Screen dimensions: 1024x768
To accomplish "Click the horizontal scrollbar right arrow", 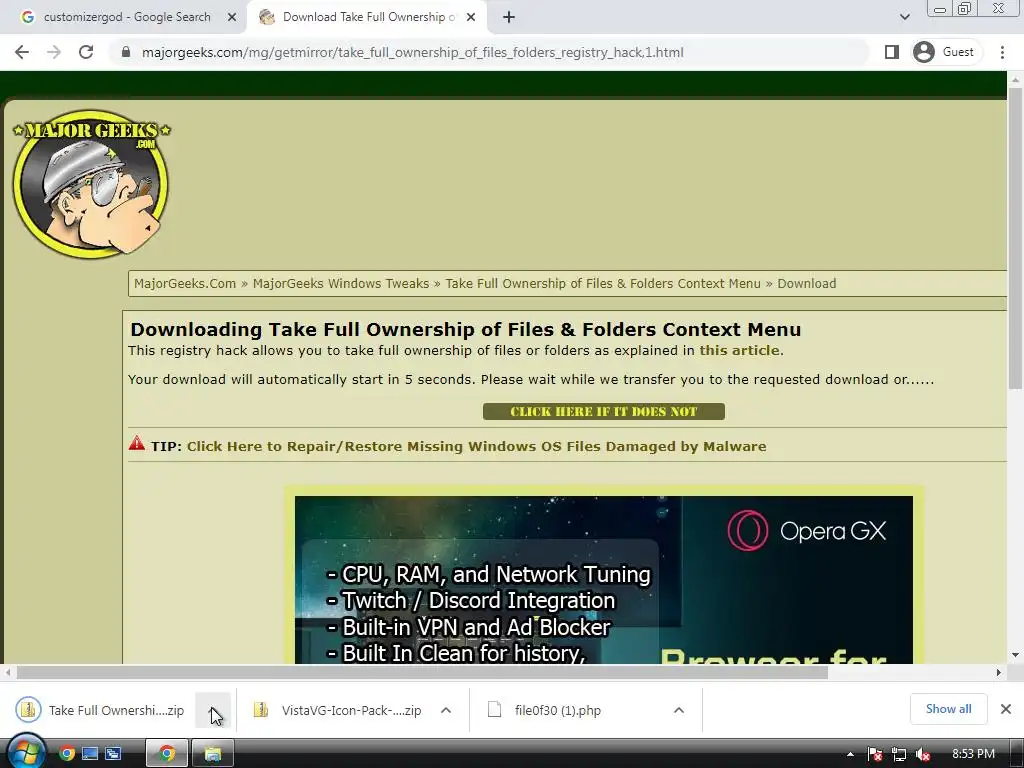I will coord(999,673).
